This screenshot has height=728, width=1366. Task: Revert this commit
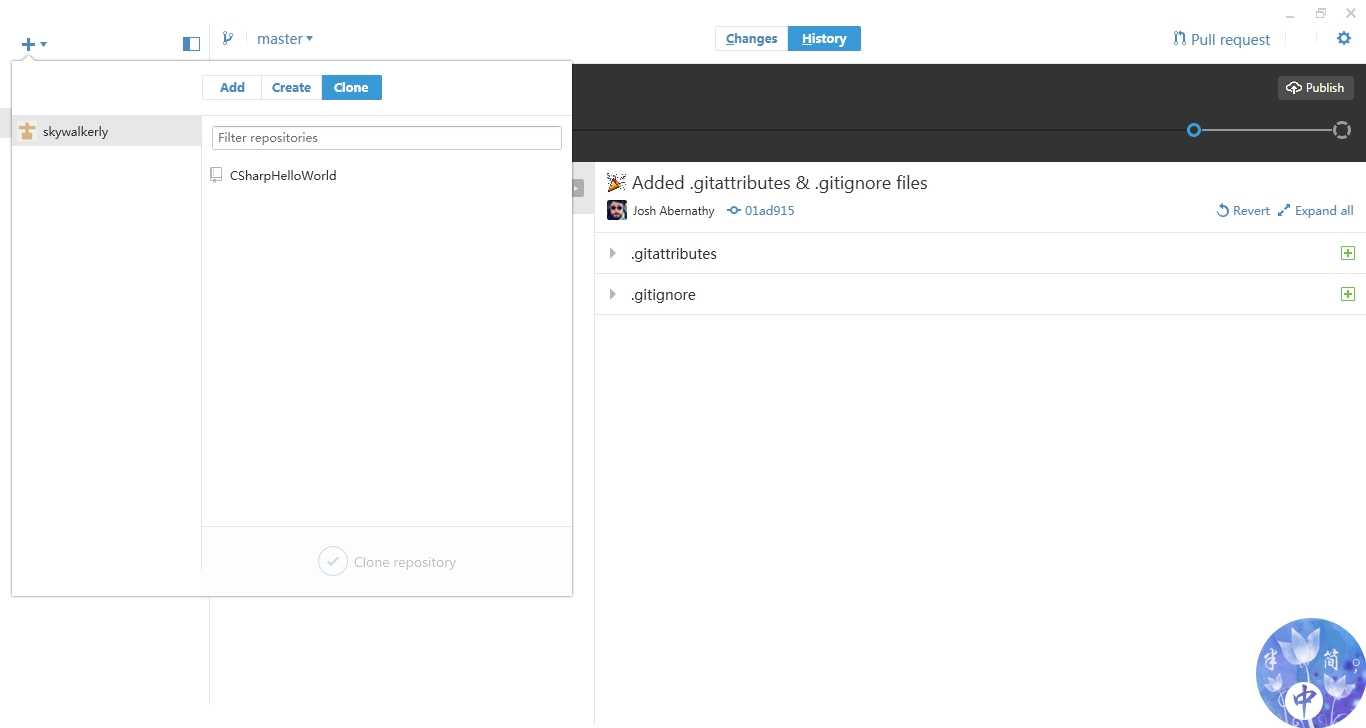coord(1243,210)
